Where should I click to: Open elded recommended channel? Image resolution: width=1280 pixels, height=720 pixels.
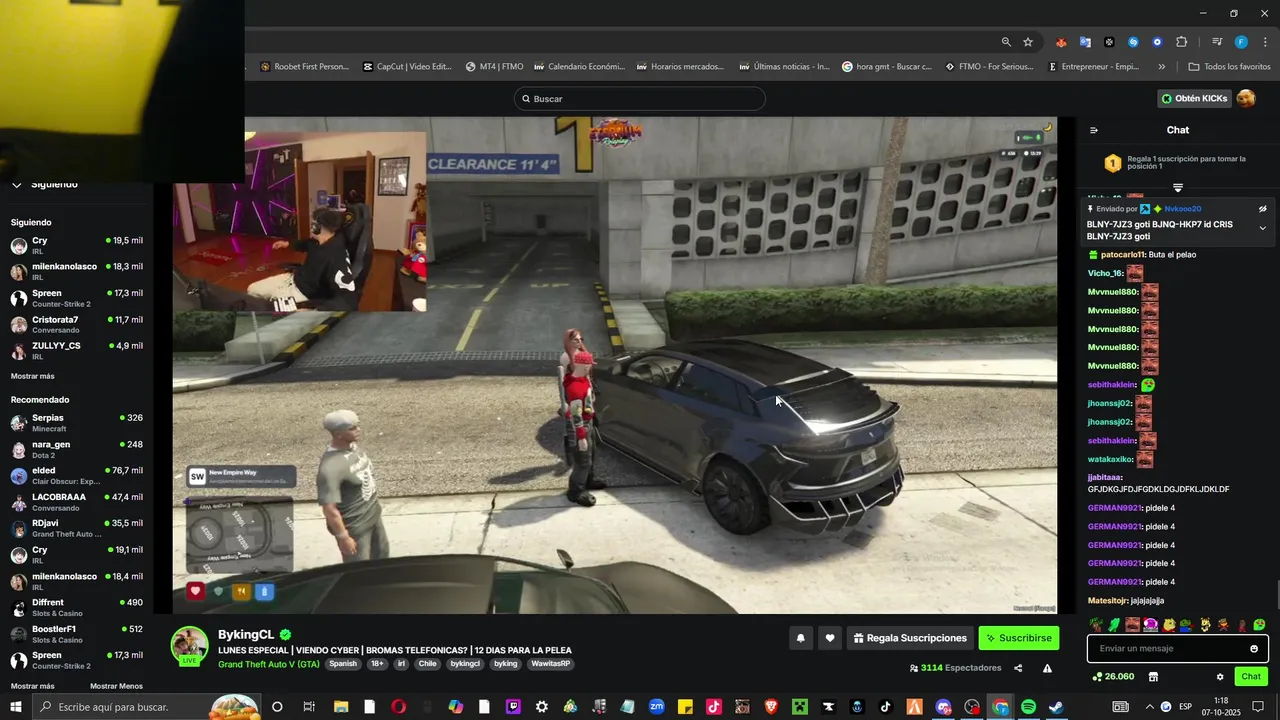77,475
